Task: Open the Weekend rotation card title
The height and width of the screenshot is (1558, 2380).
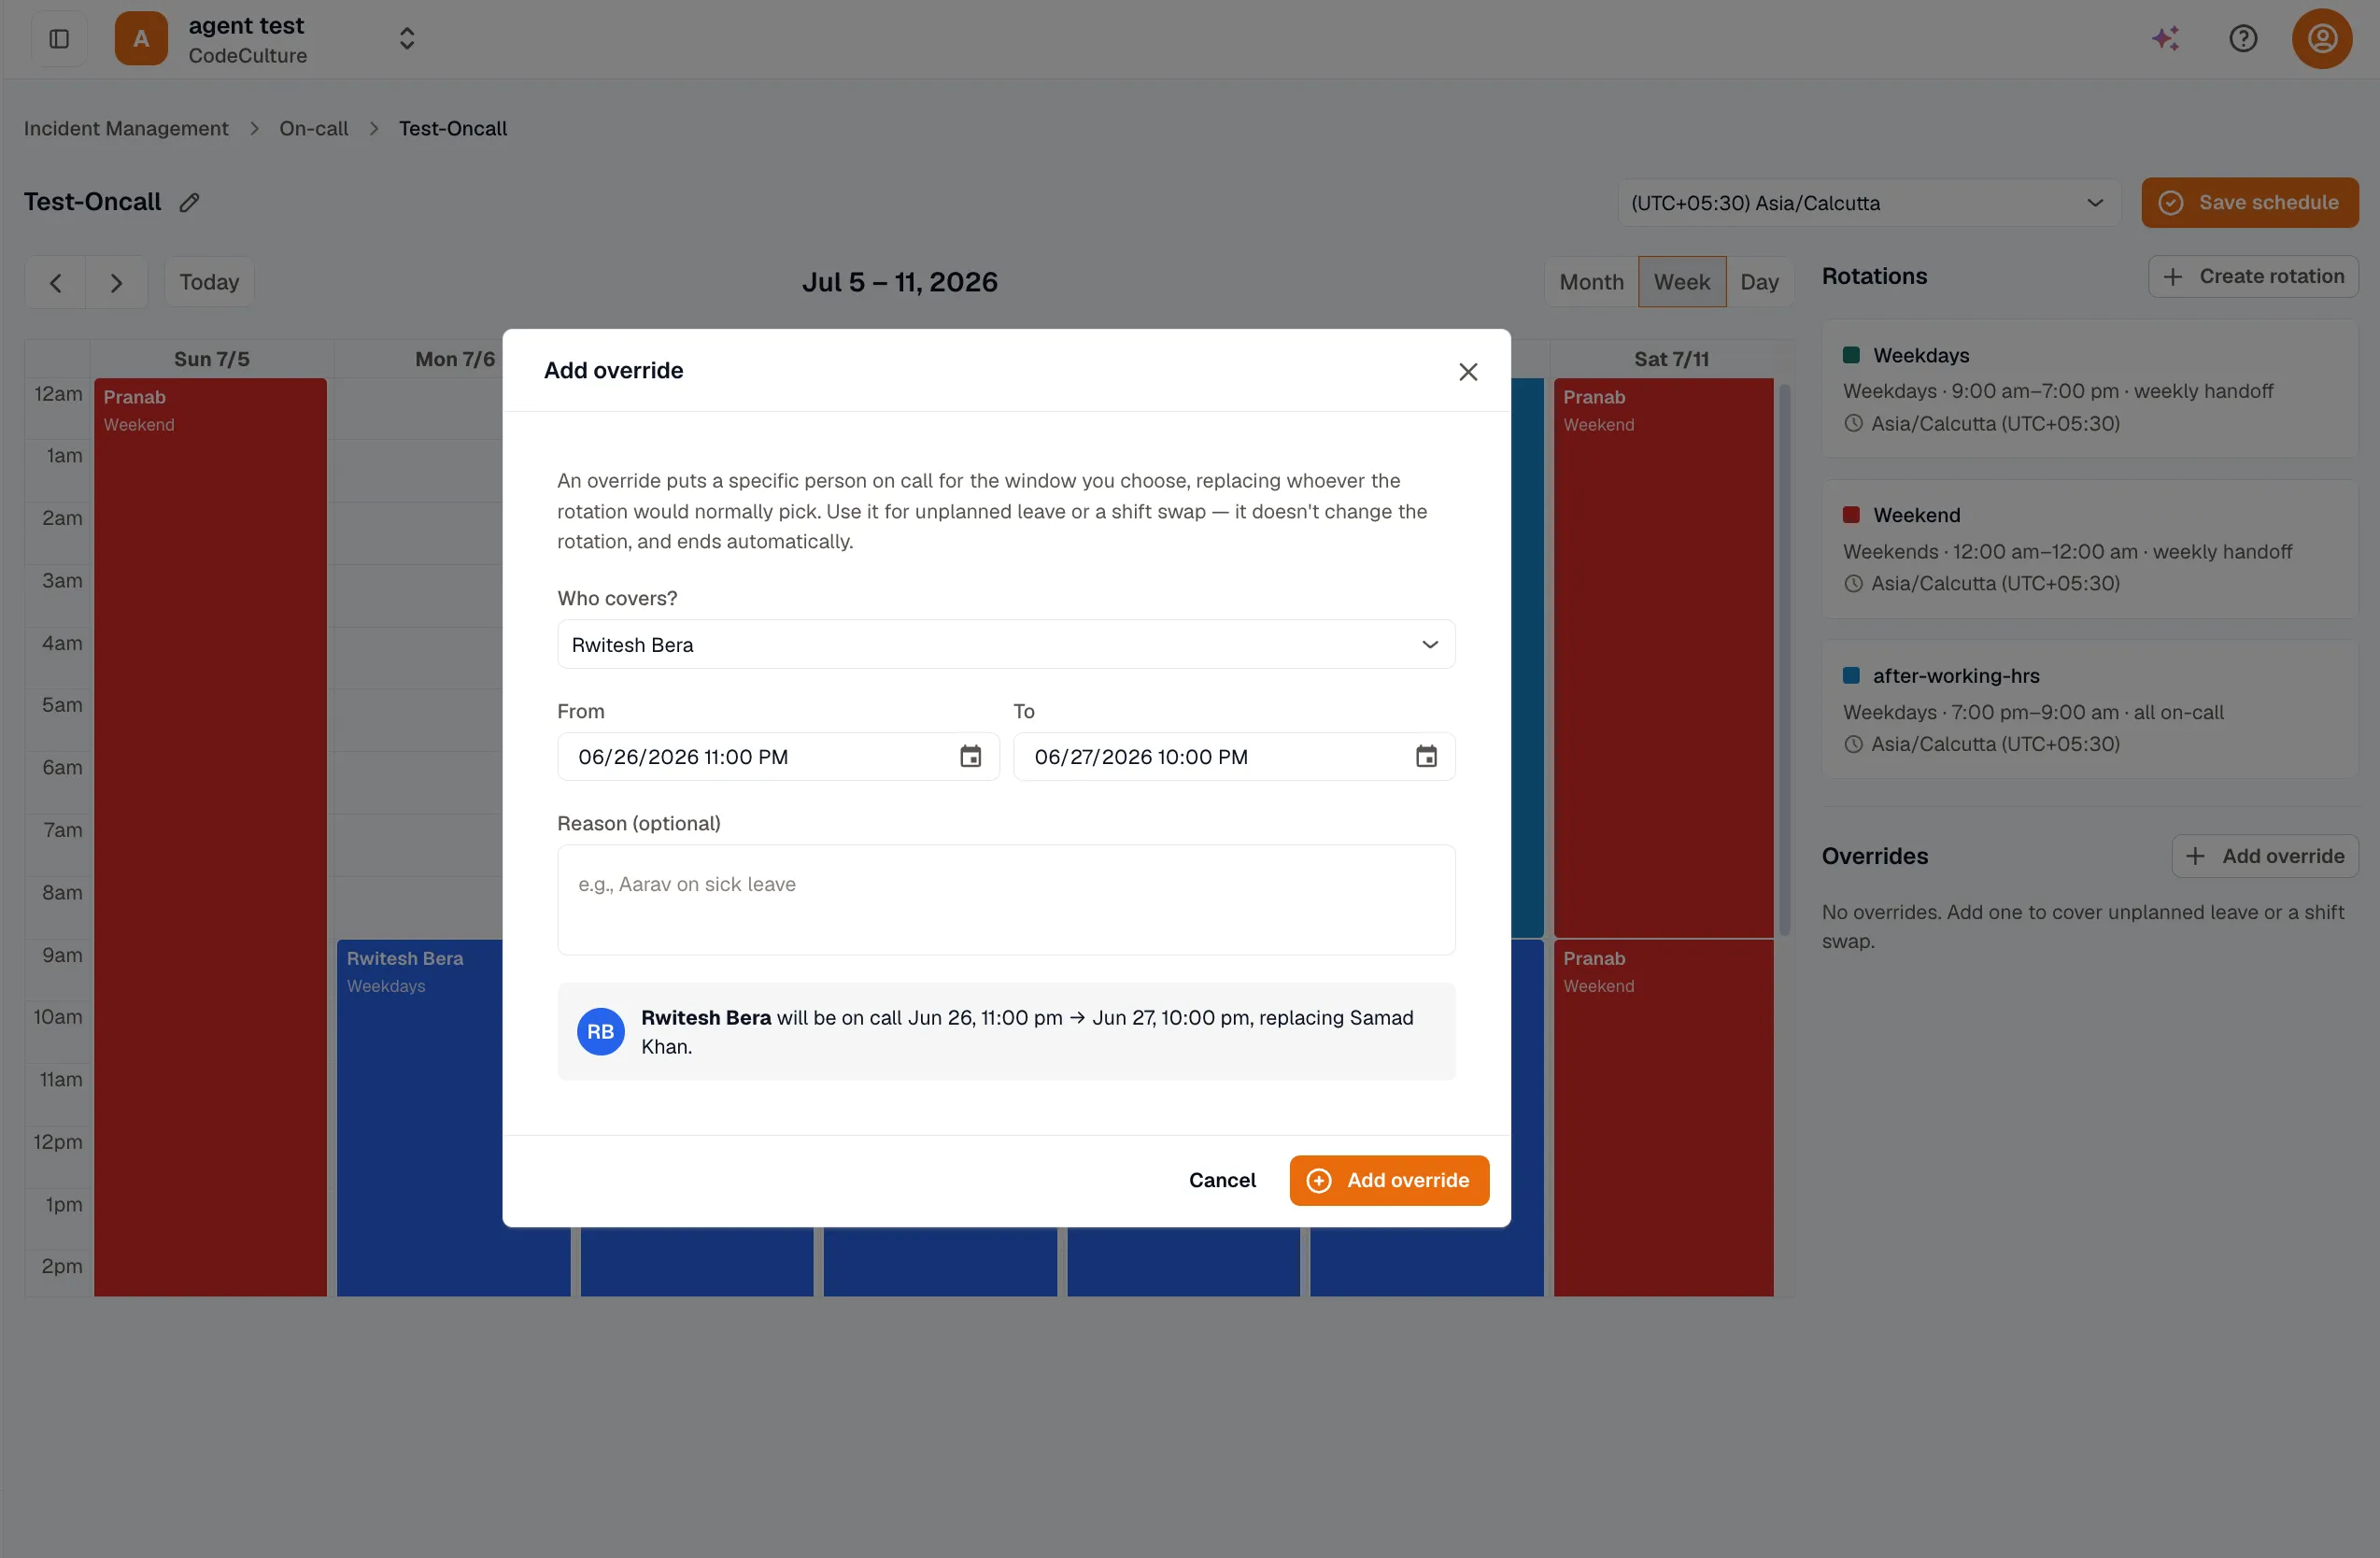Action: 1916,515
